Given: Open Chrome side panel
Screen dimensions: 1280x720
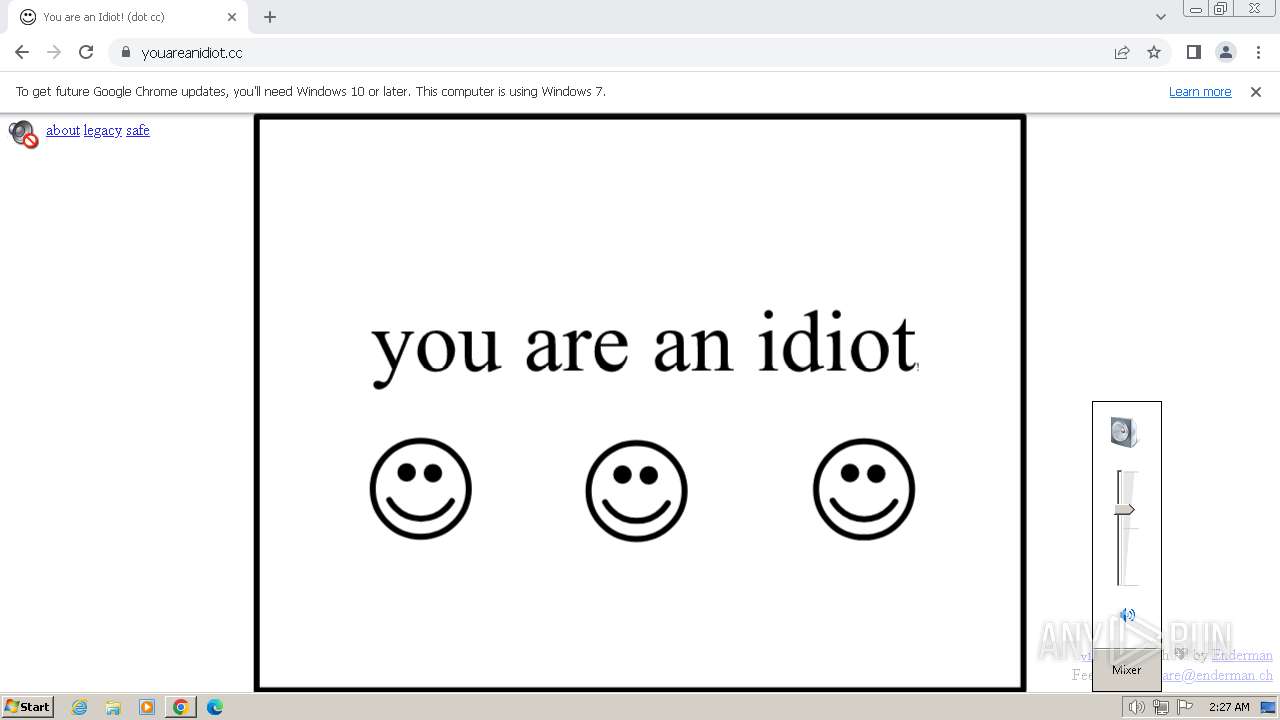Looking at the screenshot, I should 1194,53.
